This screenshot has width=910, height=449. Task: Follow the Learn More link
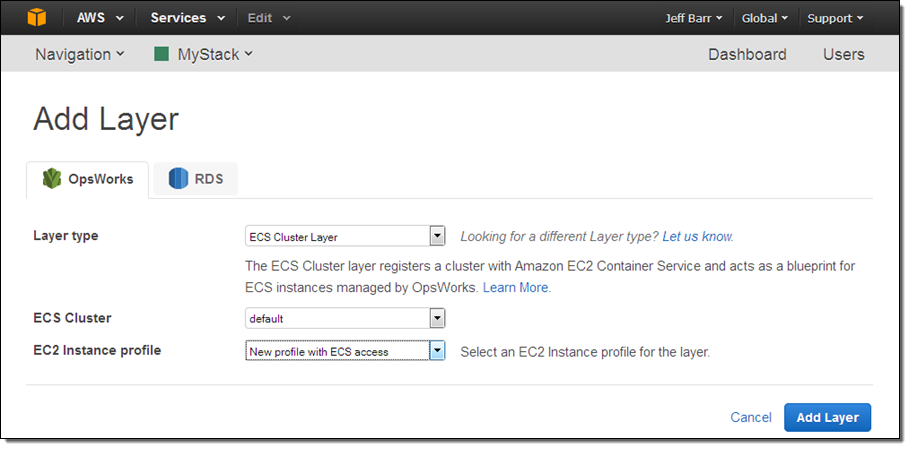(516, 287)
